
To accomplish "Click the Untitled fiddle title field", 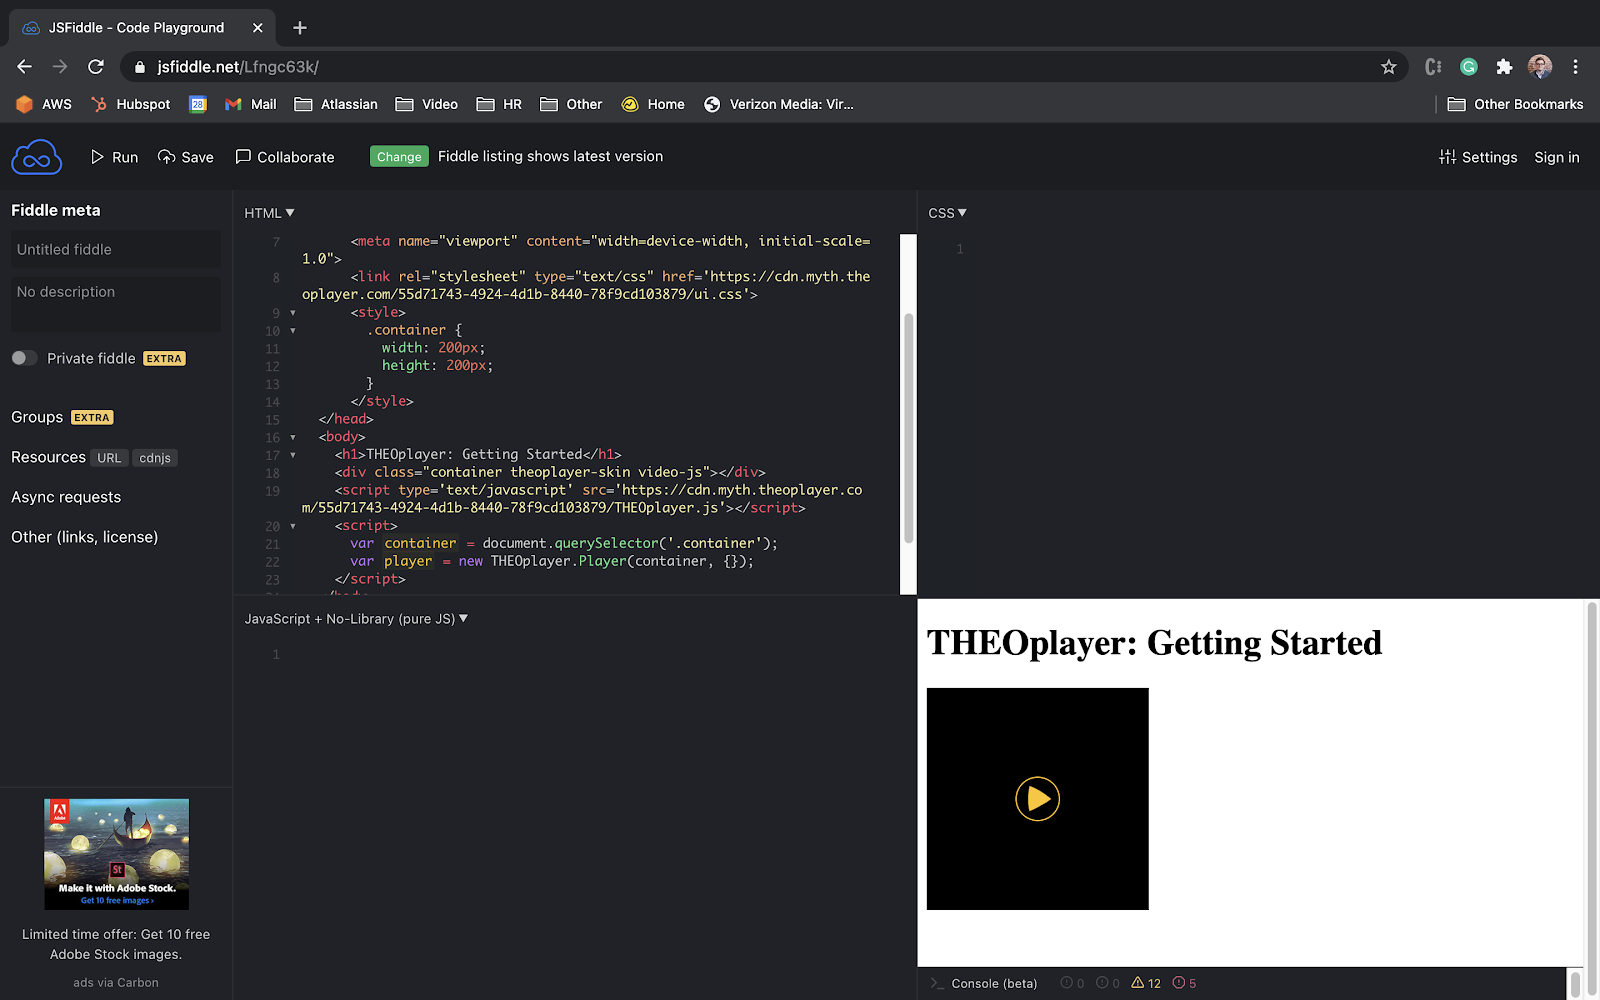I will pyautogui.click(x=115, y=248).
